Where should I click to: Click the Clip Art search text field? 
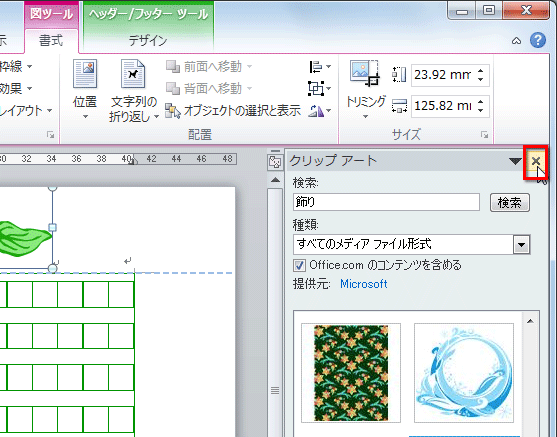[x=386, y=202]
